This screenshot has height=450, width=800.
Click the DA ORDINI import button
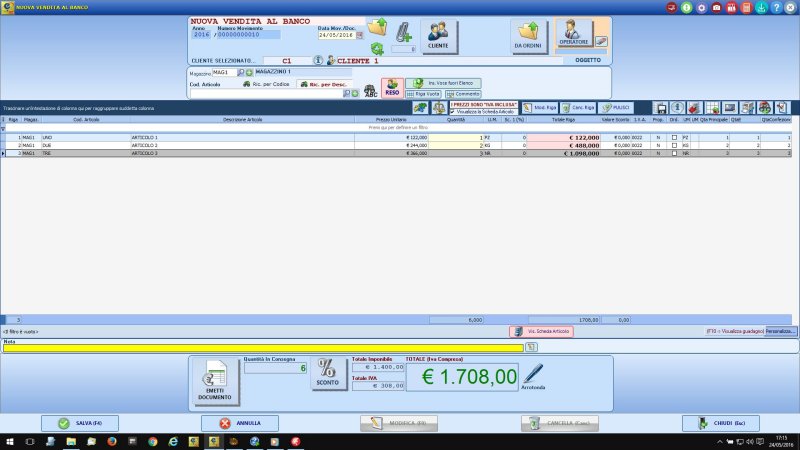(528, 36)
